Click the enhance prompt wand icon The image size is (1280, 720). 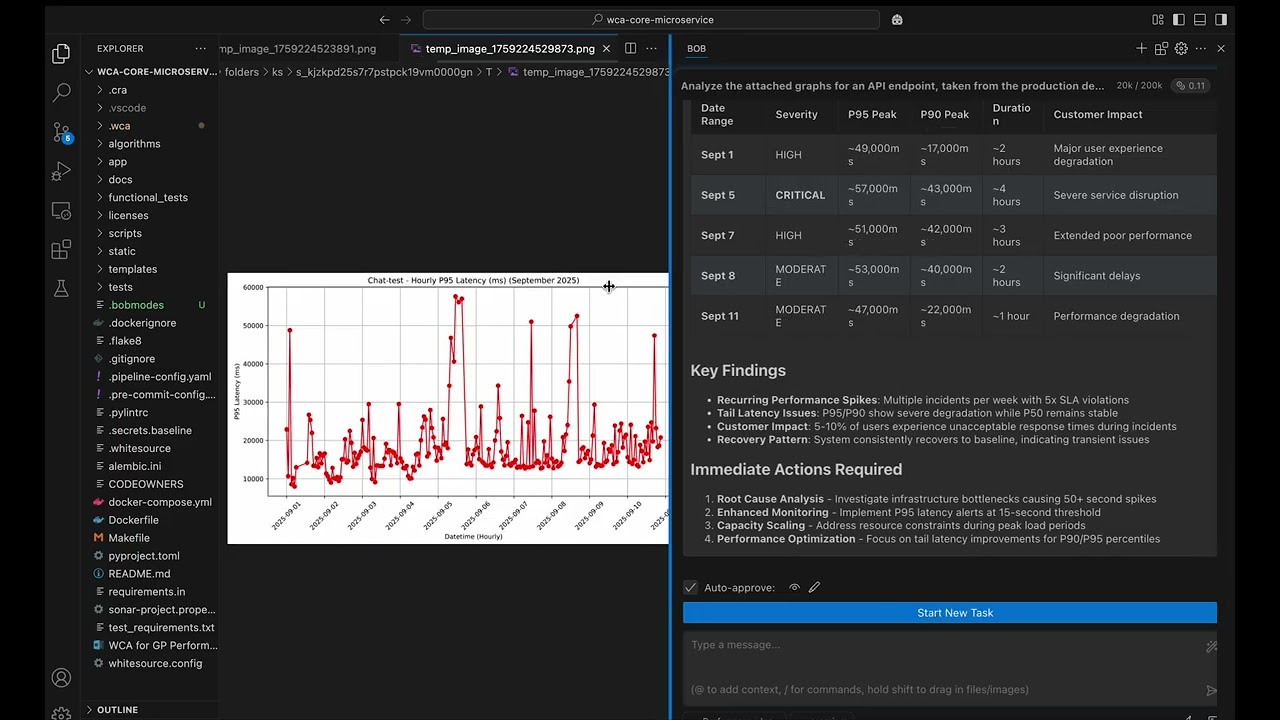1210,647
